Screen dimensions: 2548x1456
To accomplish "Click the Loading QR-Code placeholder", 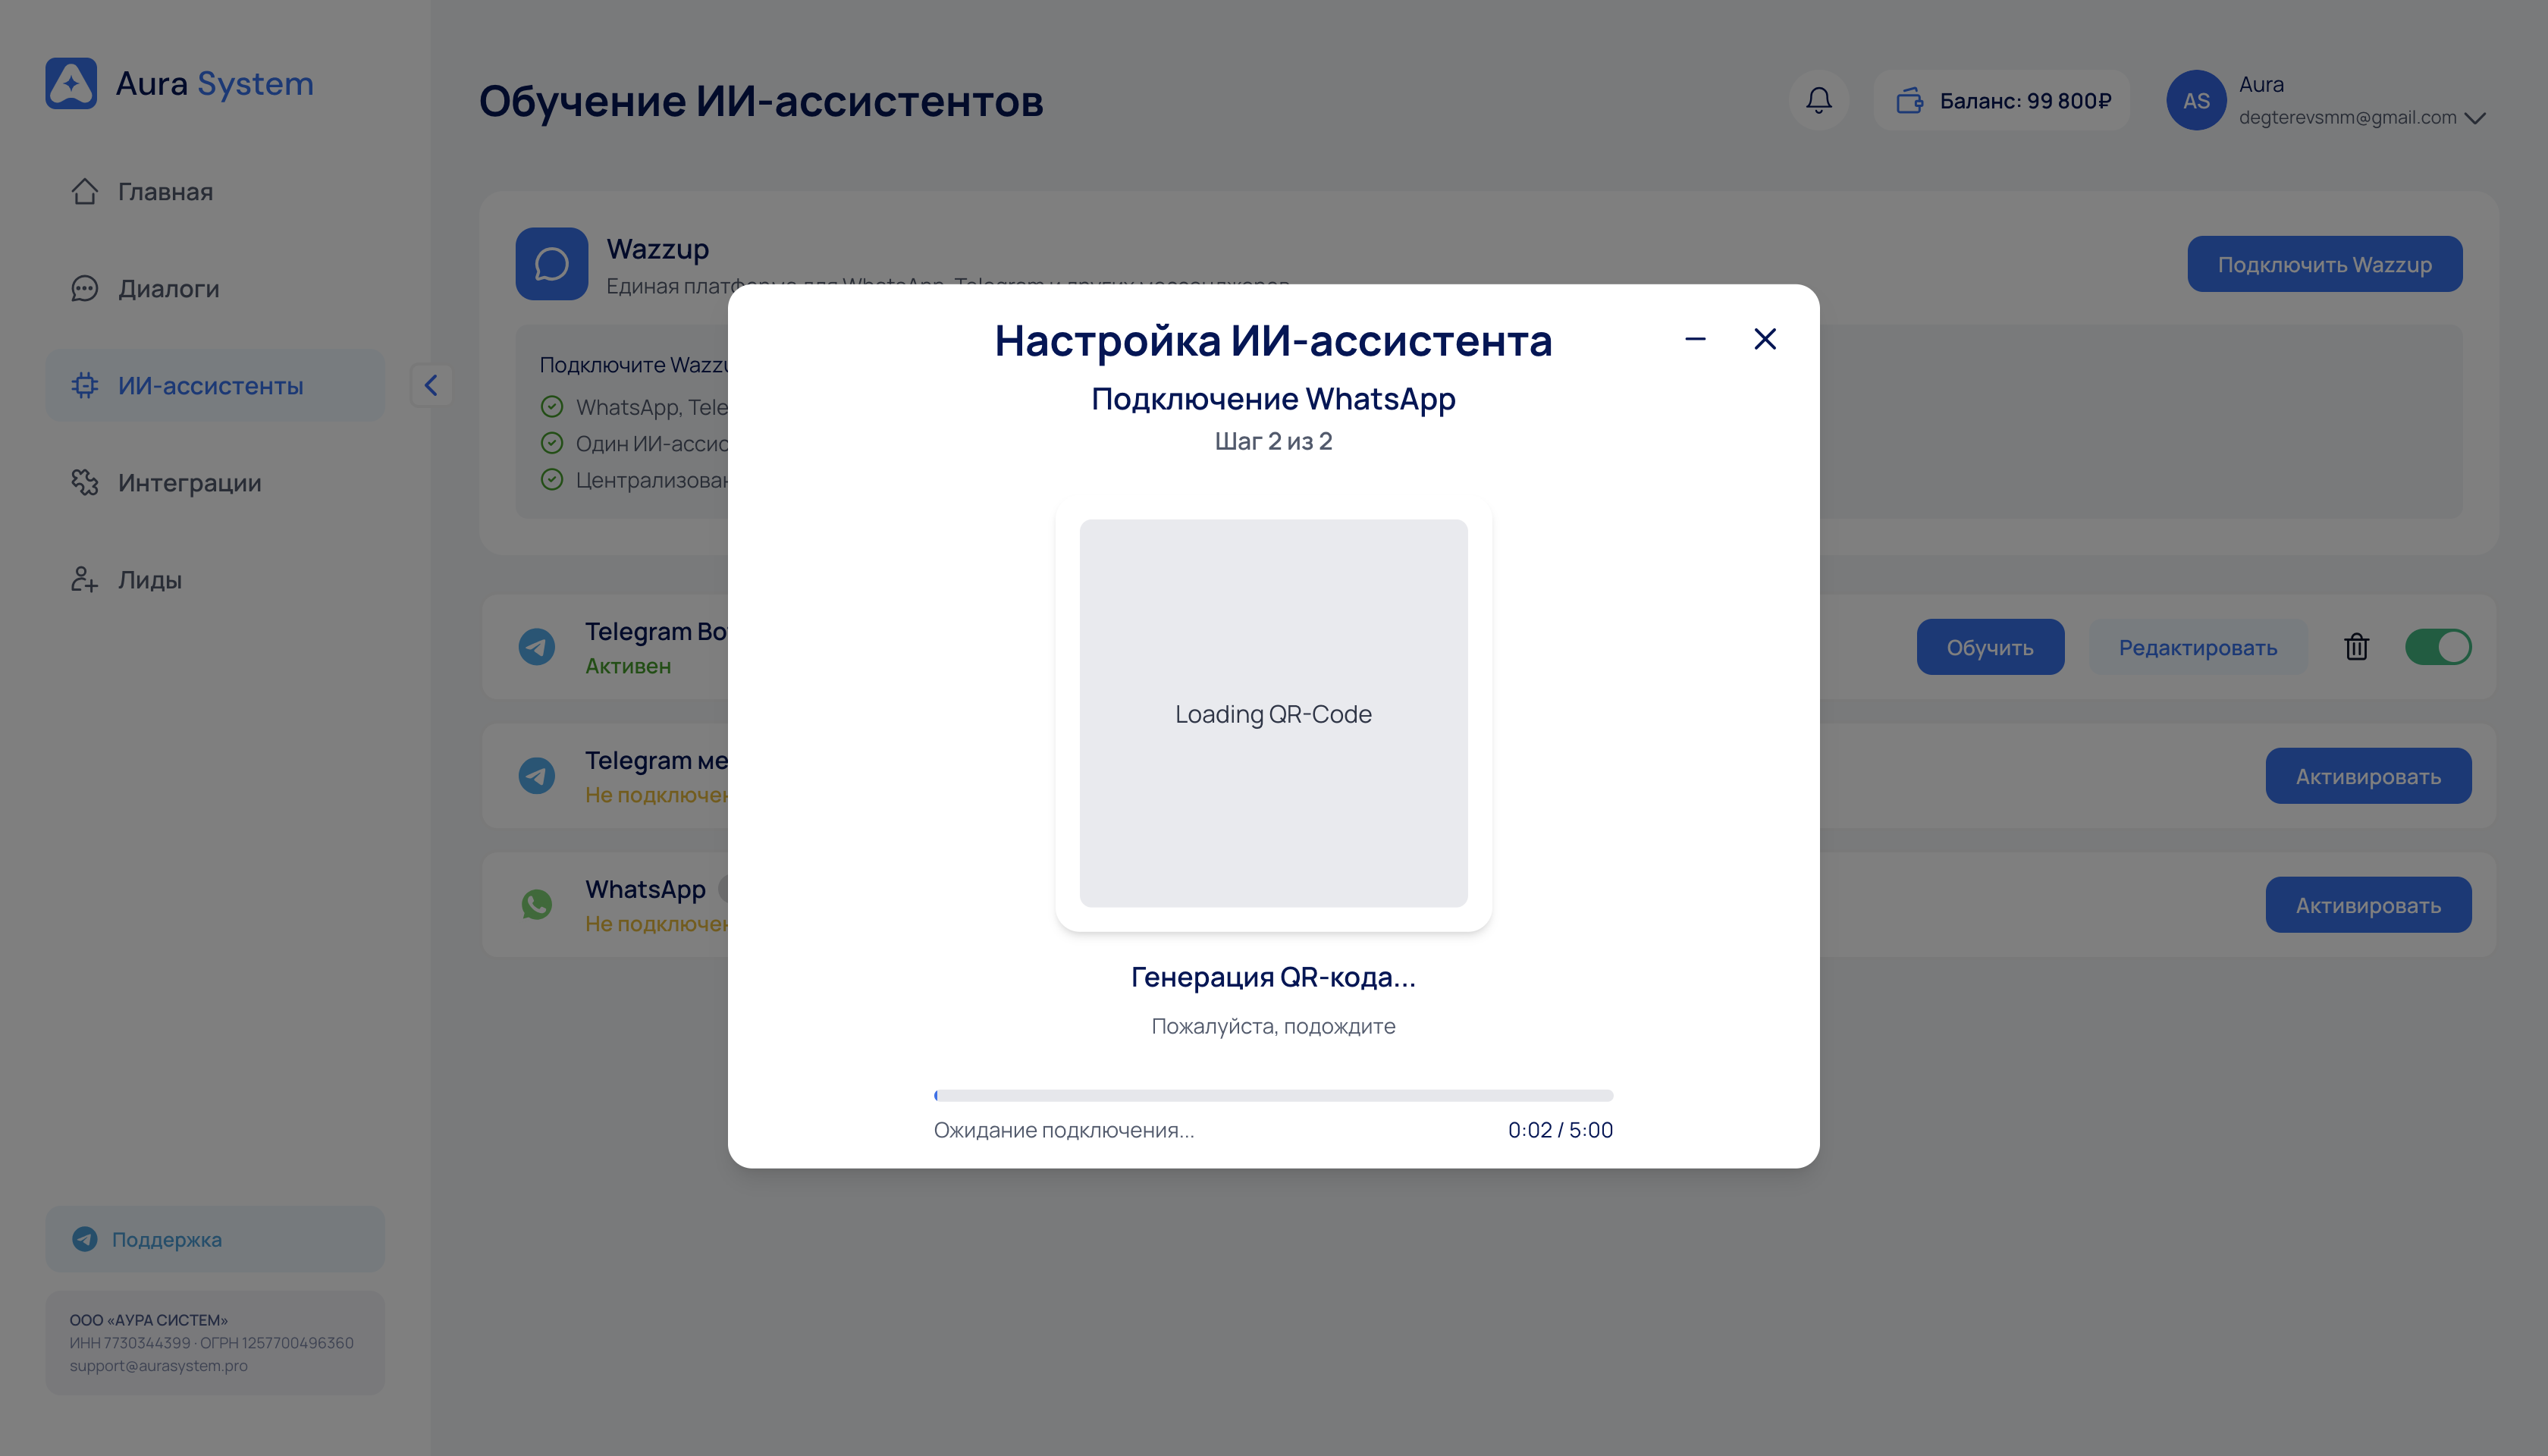I will point(1273,713).
